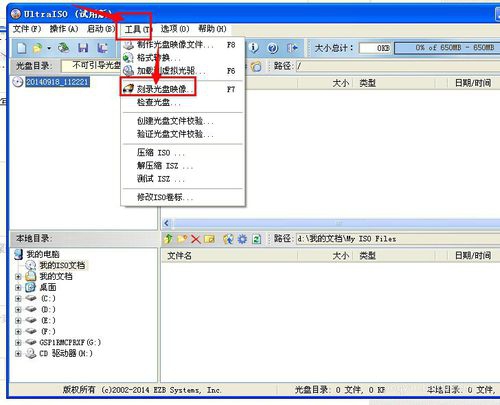Click the 650MB capacity progress bar
This screenshot has width=500, height=405.
tap(447, 48)
